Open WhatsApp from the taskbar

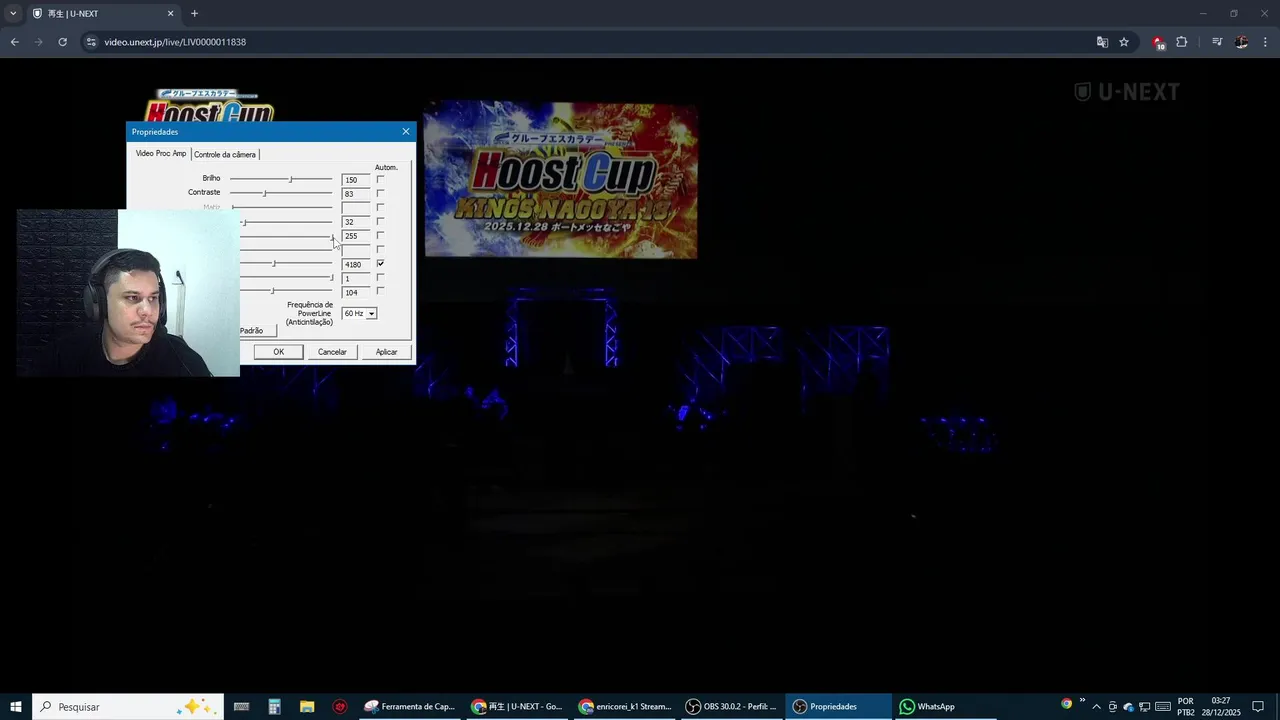pyautogui.click(x=945, y=706)
